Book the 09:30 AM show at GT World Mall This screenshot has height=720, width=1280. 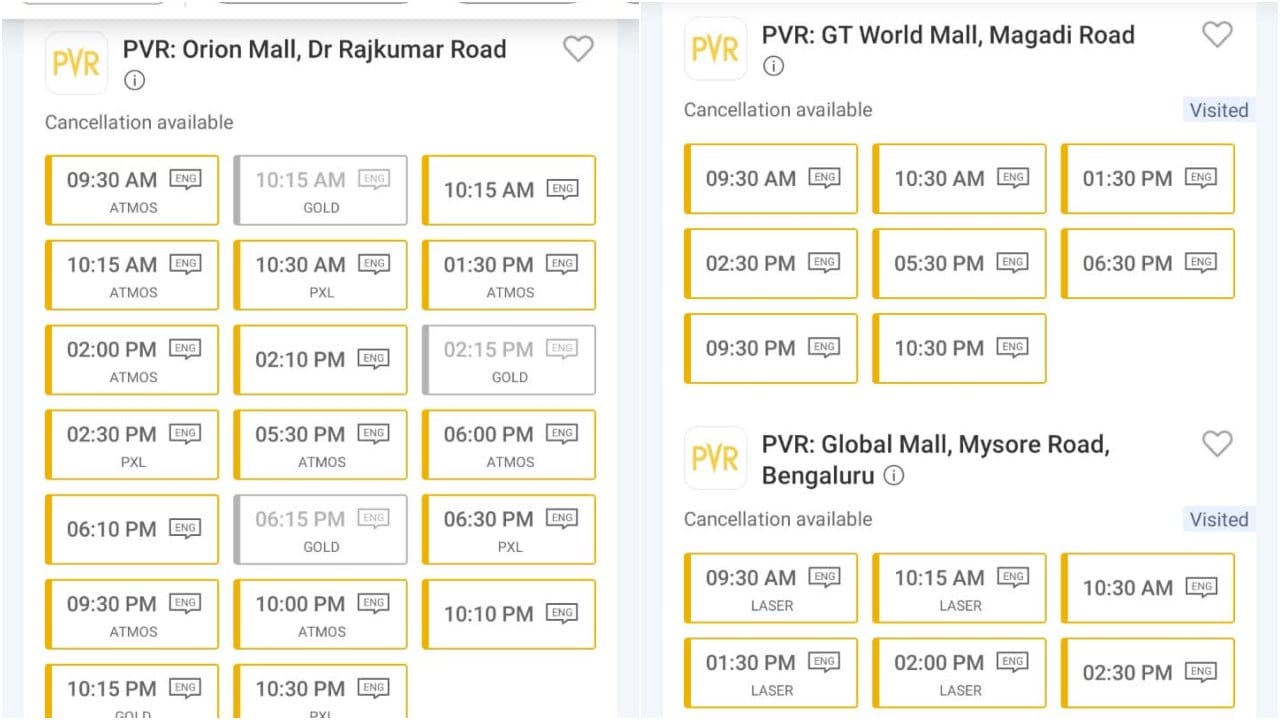click(x=771, y=179)
